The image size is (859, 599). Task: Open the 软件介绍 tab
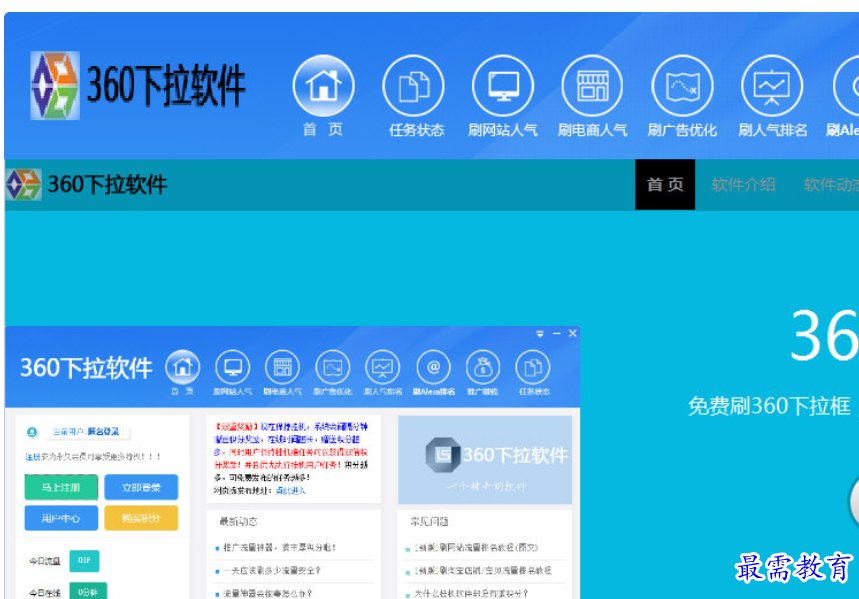pyautogui.click(x=743, y=185)
